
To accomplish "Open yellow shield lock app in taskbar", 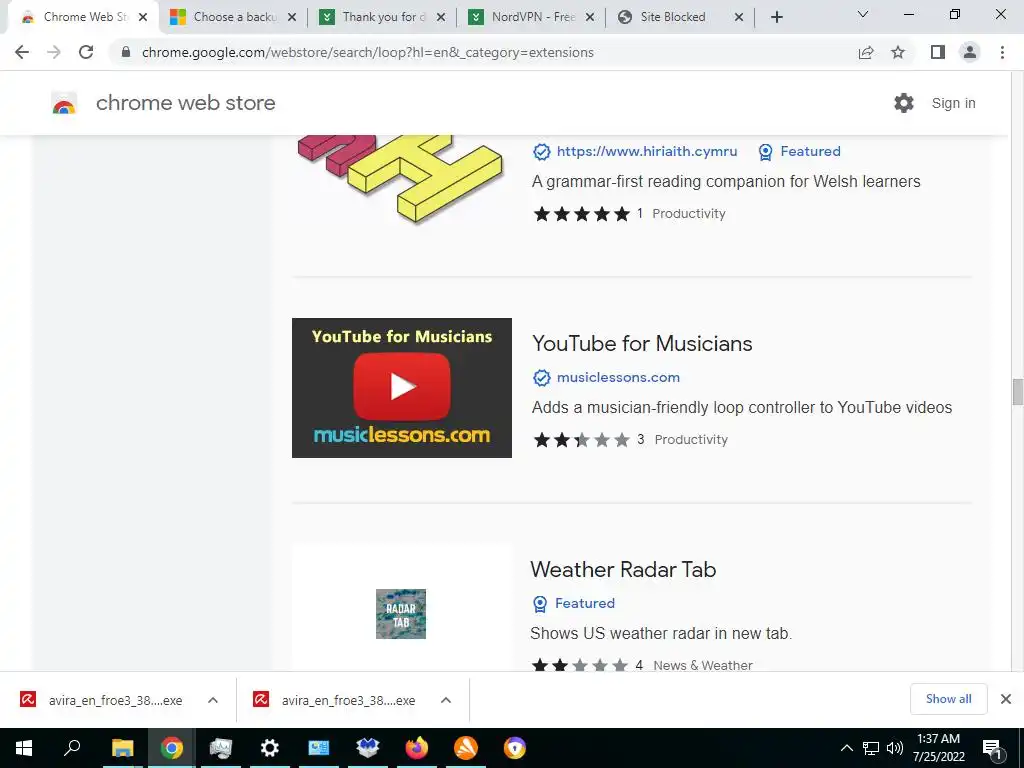I will click(515, 748).
